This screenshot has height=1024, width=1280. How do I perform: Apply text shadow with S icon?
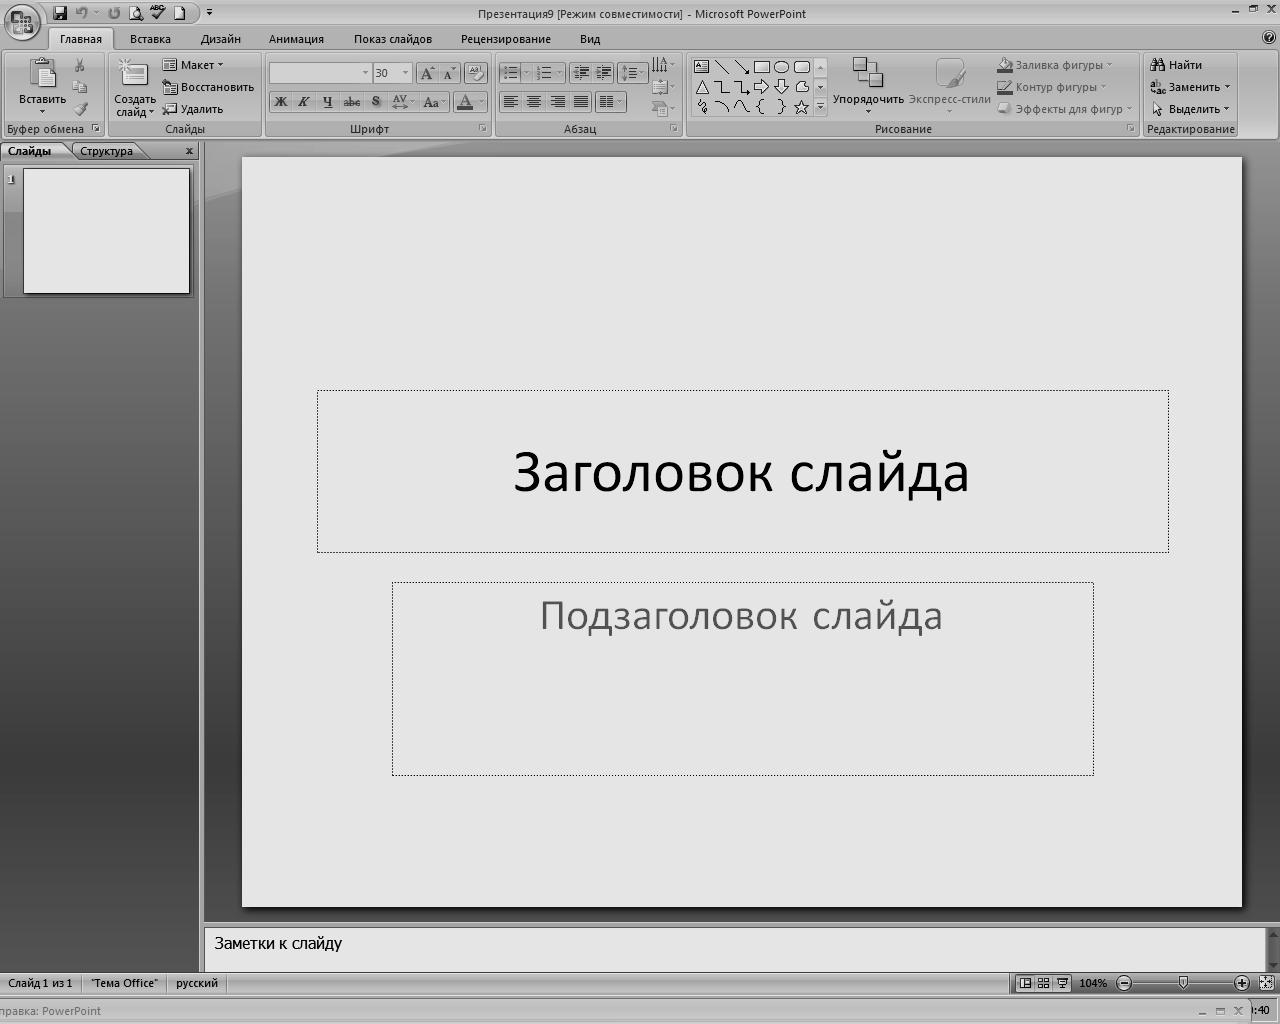coord(376,102)
